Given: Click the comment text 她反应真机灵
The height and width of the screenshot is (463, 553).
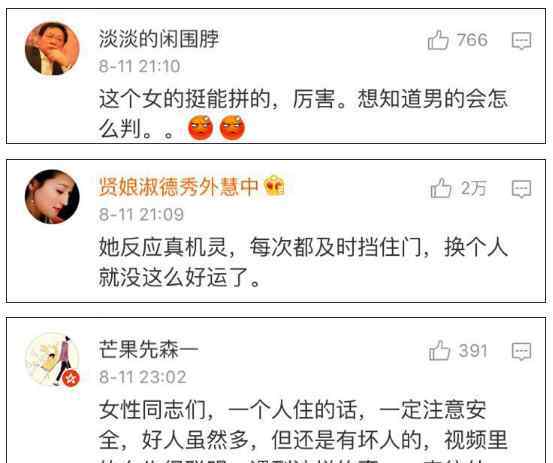Looking at the screenshot, I should point(163,246).
